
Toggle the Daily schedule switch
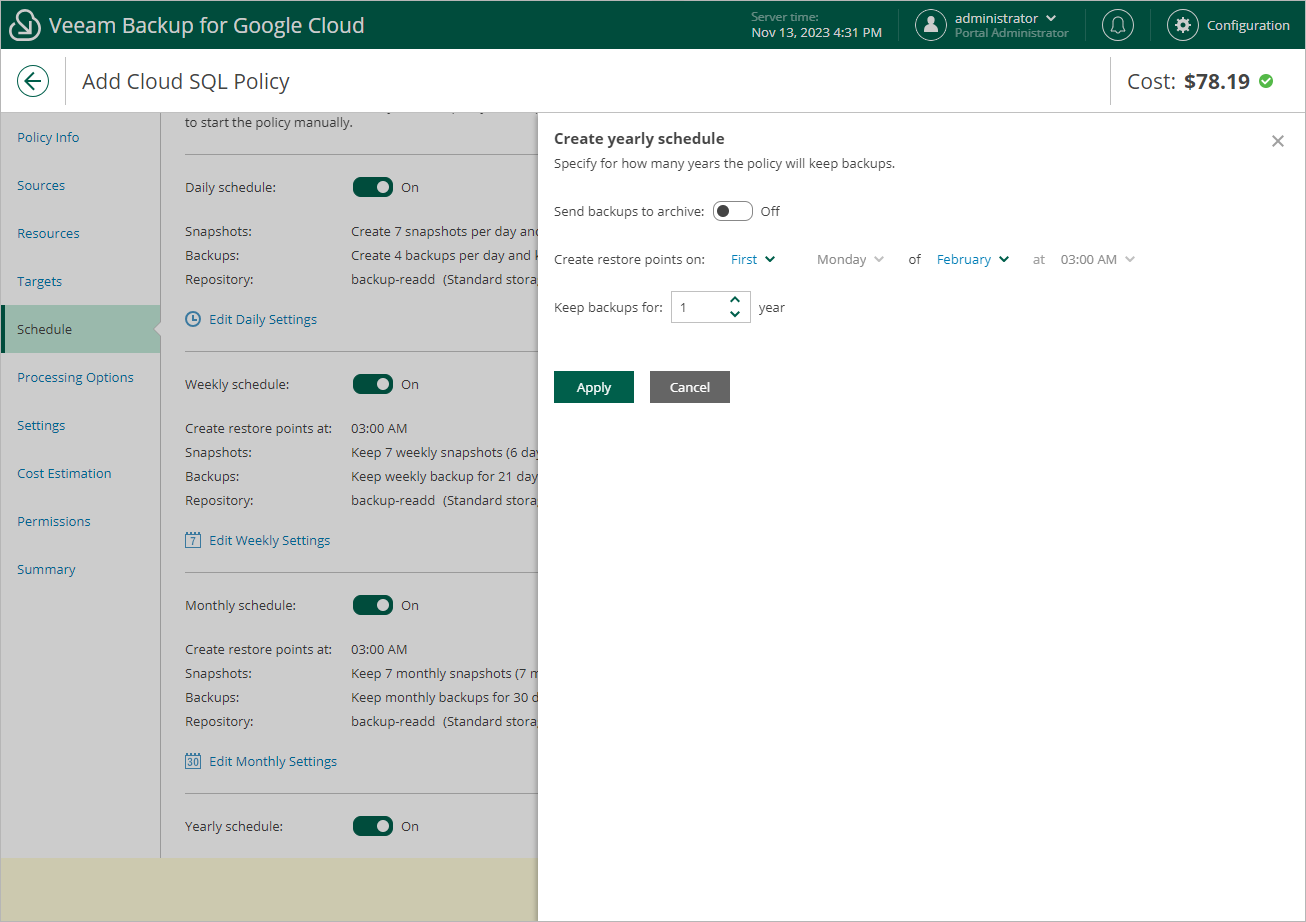pos(373,187)
